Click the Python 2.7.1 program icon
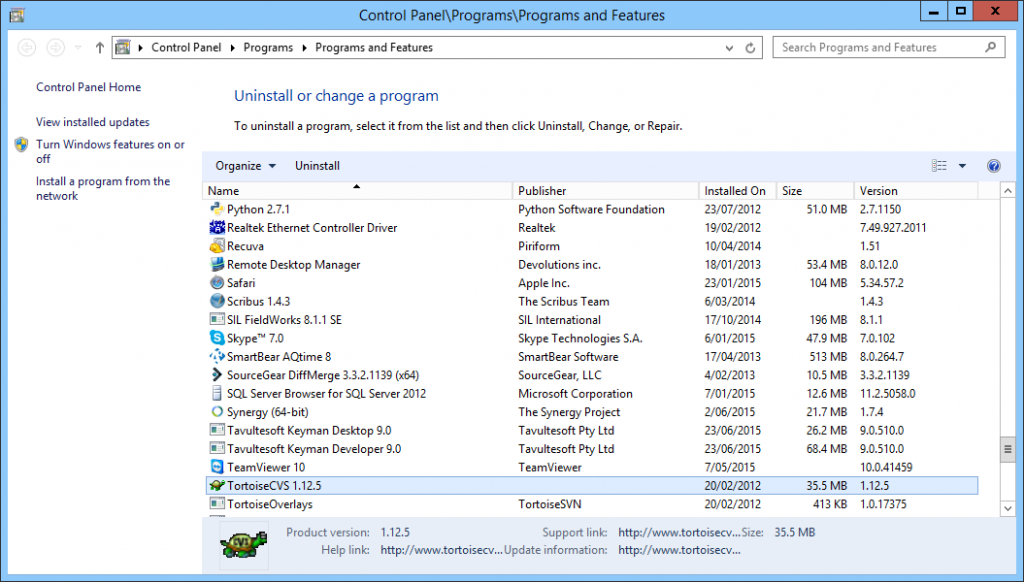The width and height of the screenshot is (1024, 582). [x=217, y=209]
